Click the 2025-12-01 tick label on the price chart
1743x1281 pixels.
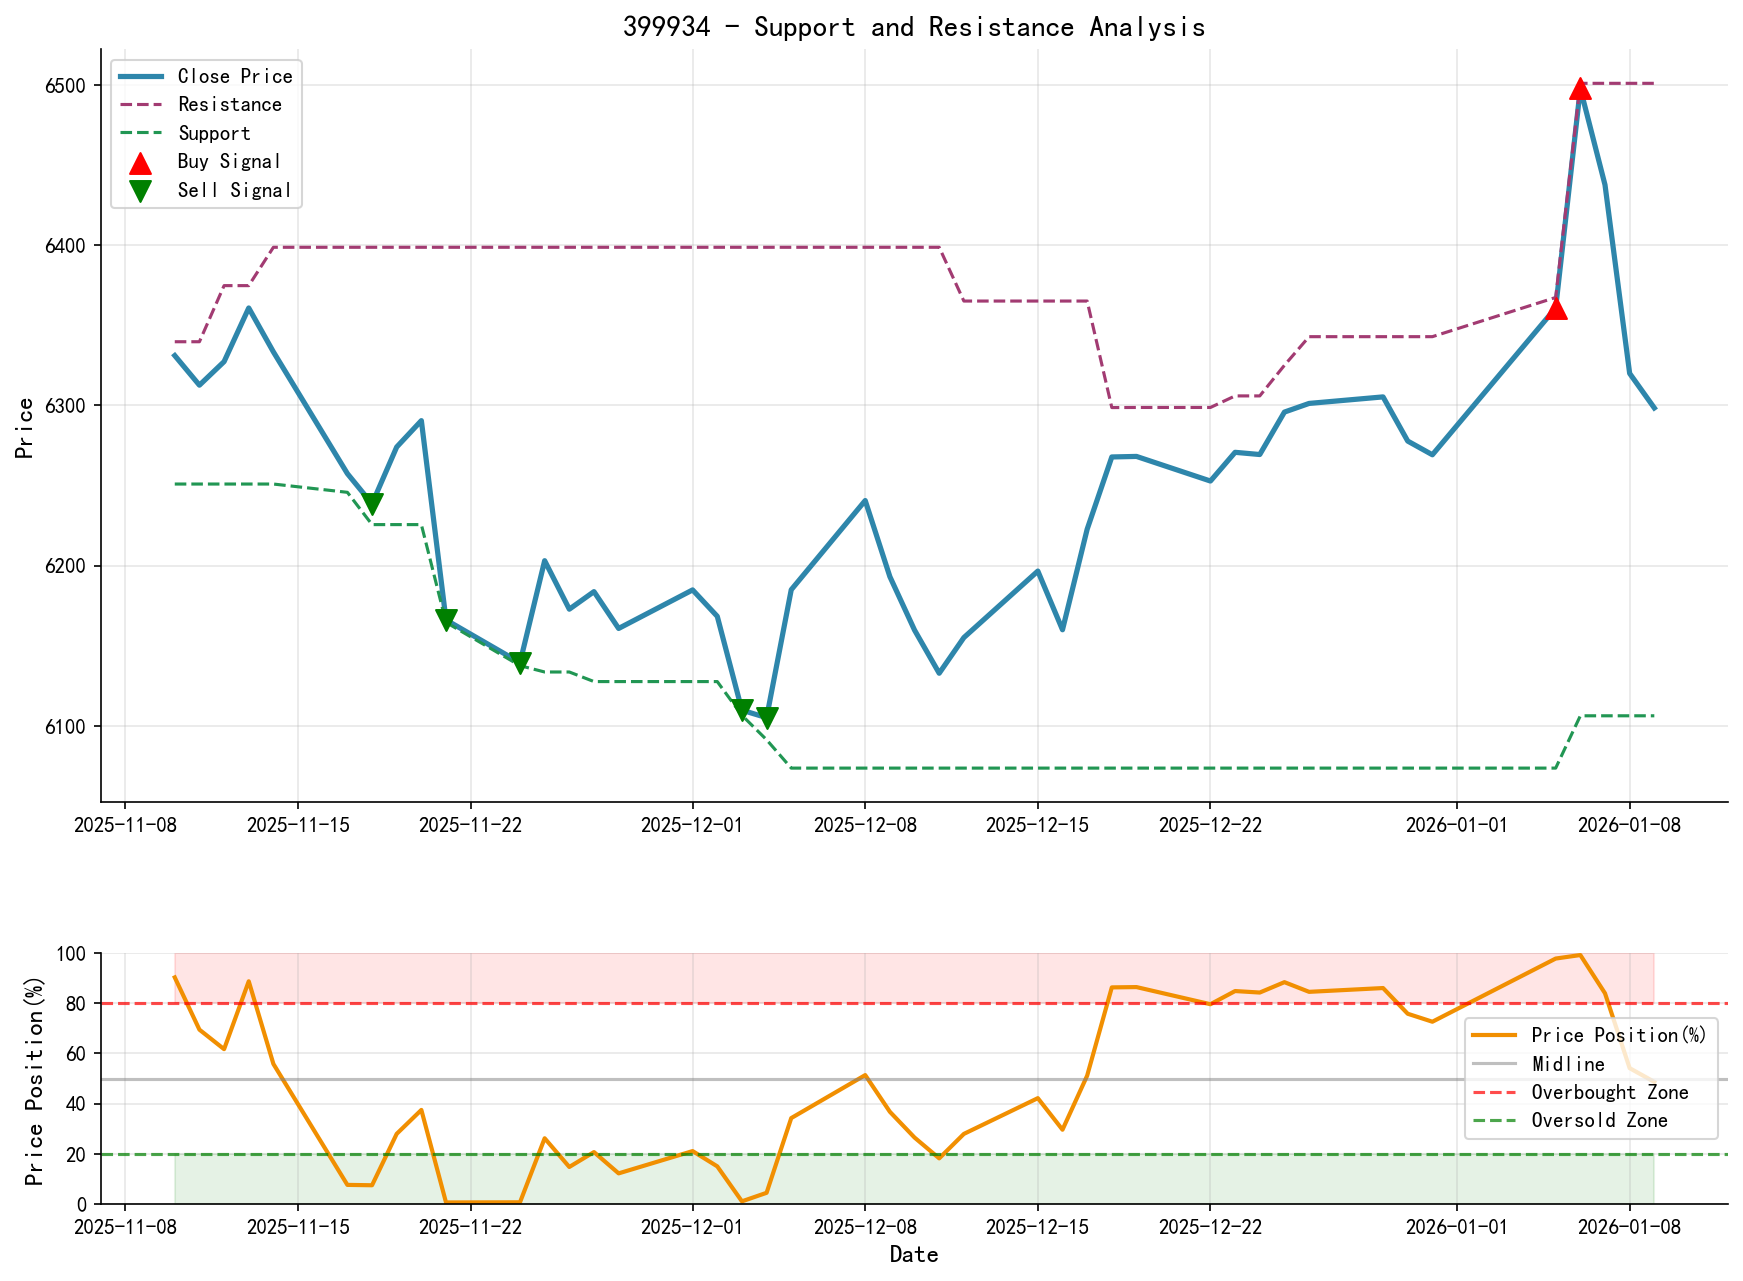pos(691,826)
